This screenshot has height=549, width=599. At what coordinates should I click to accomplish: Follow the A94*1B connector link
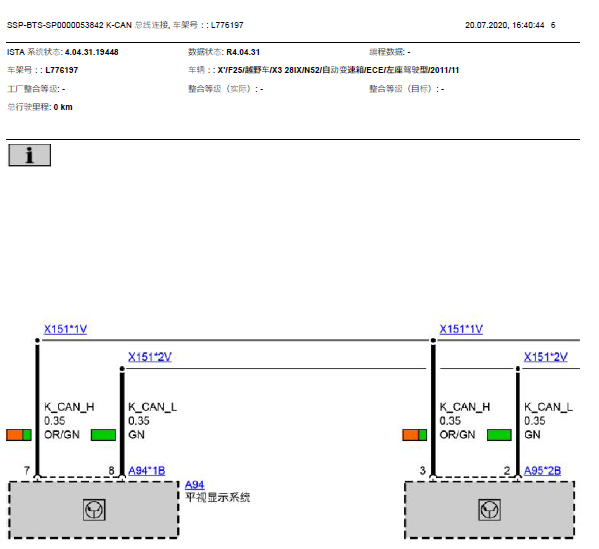(x=147, y=471)
